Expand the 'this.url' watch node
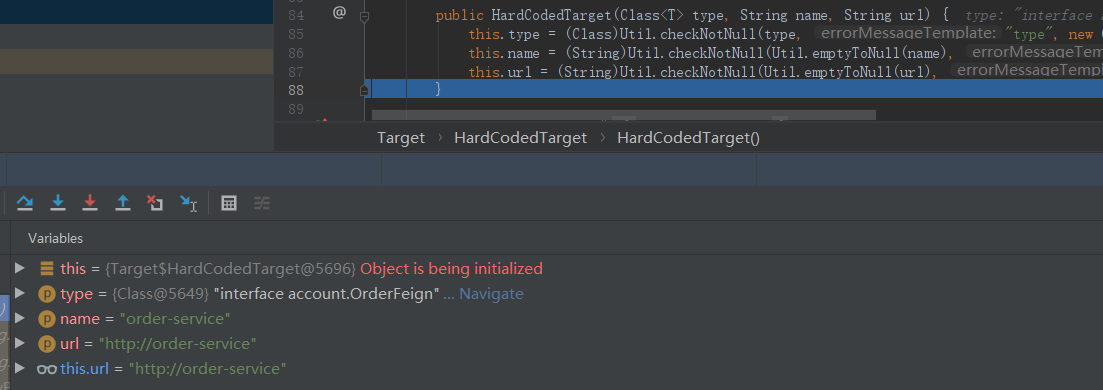 [x=20, y=368]
